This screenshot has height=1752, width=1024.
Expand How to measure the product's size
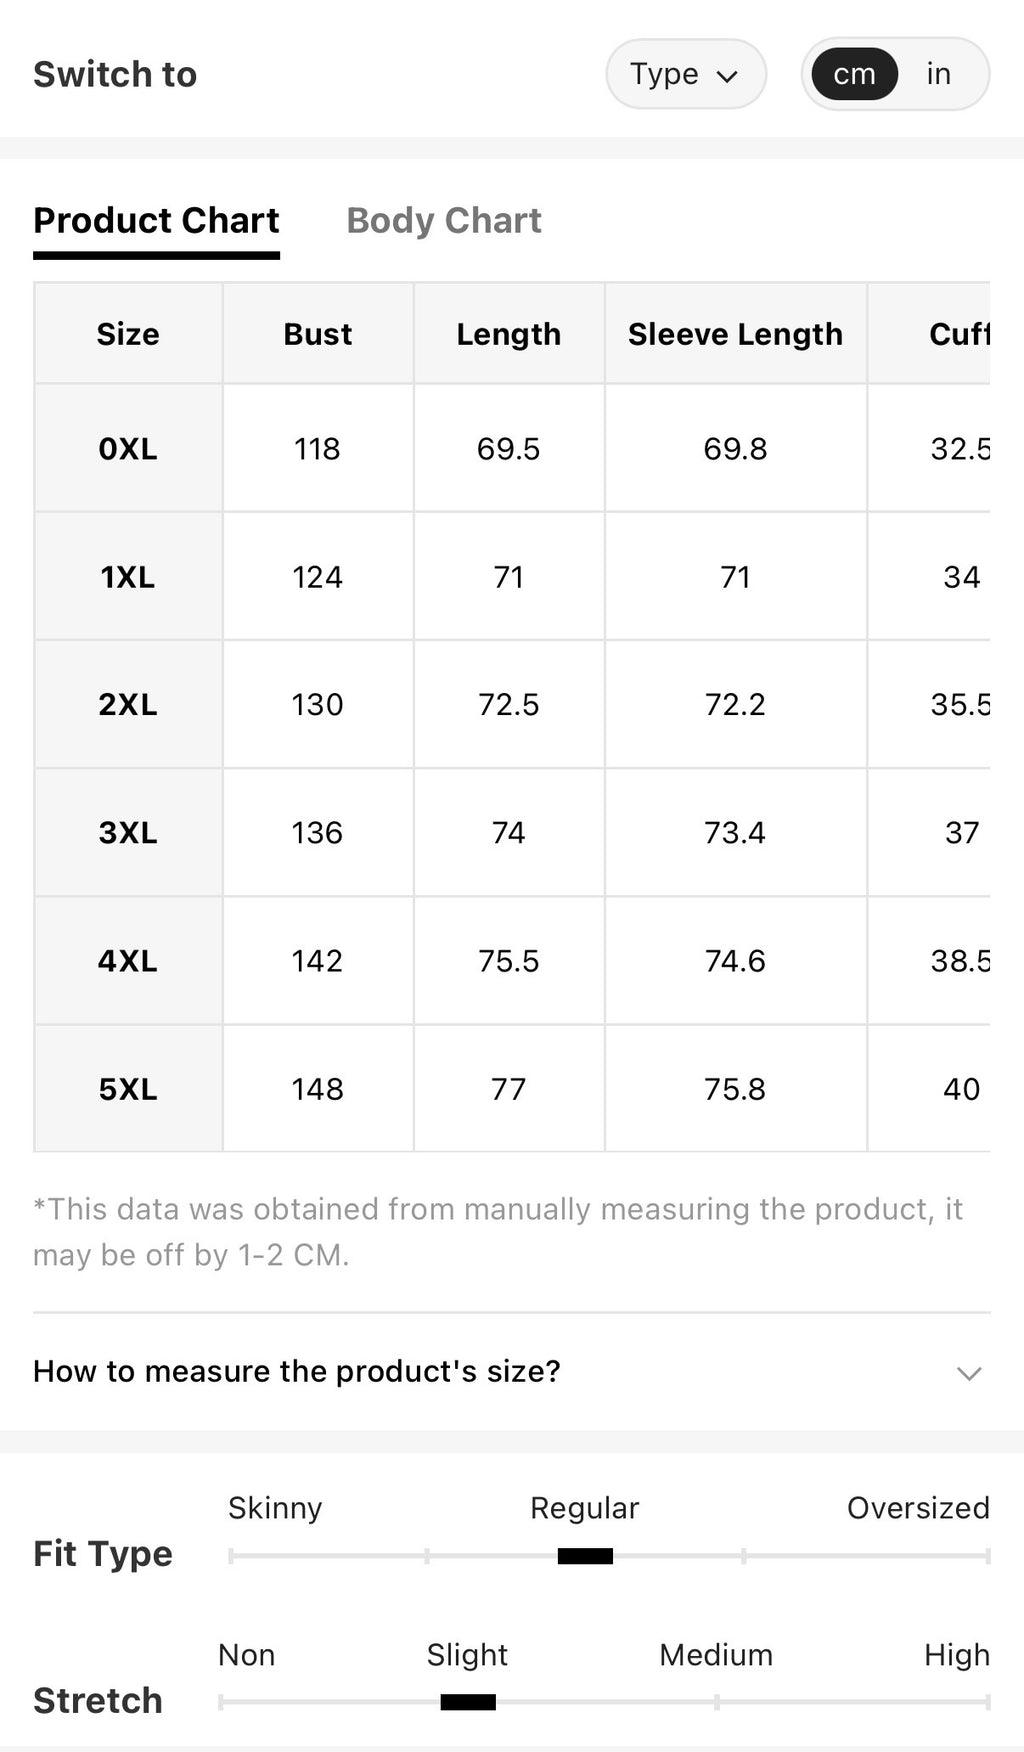coord(511,1371)
